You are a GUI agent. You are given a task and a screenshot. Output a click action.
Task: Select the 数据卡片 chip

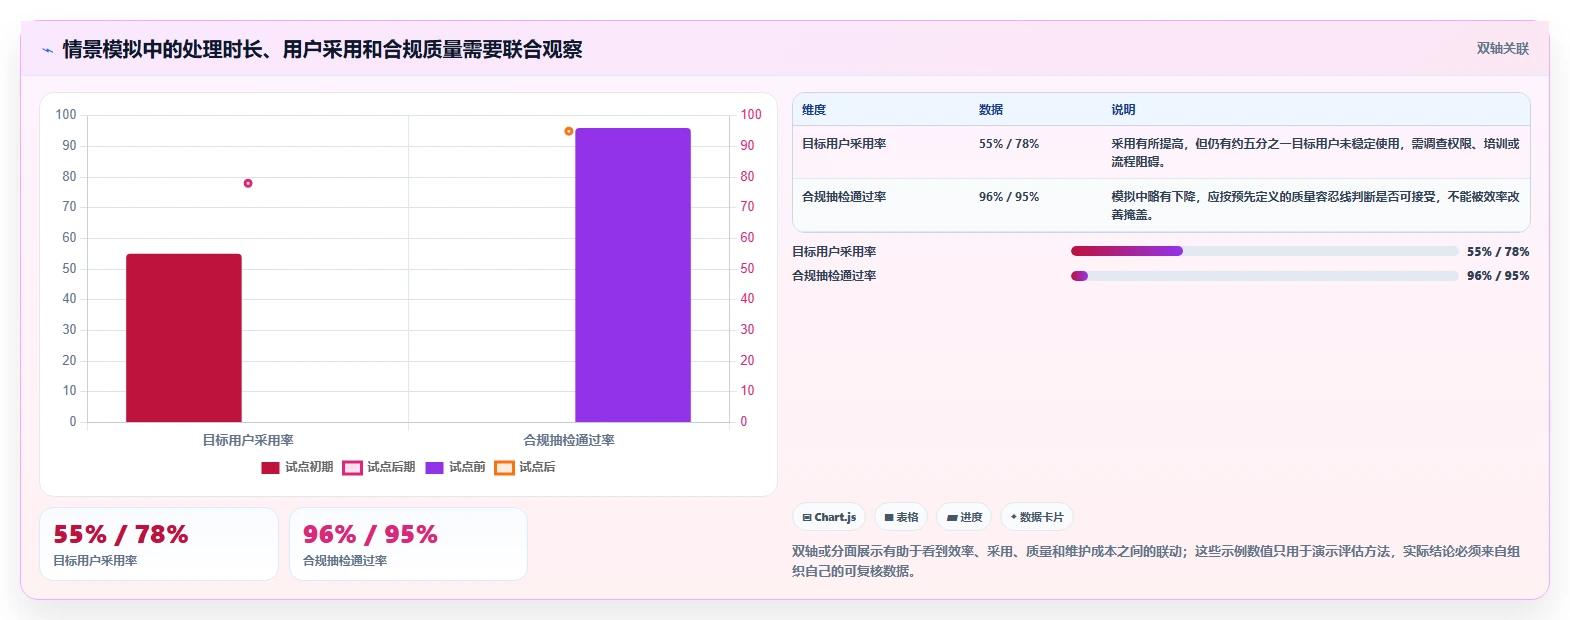click(x=1037, y=517)
